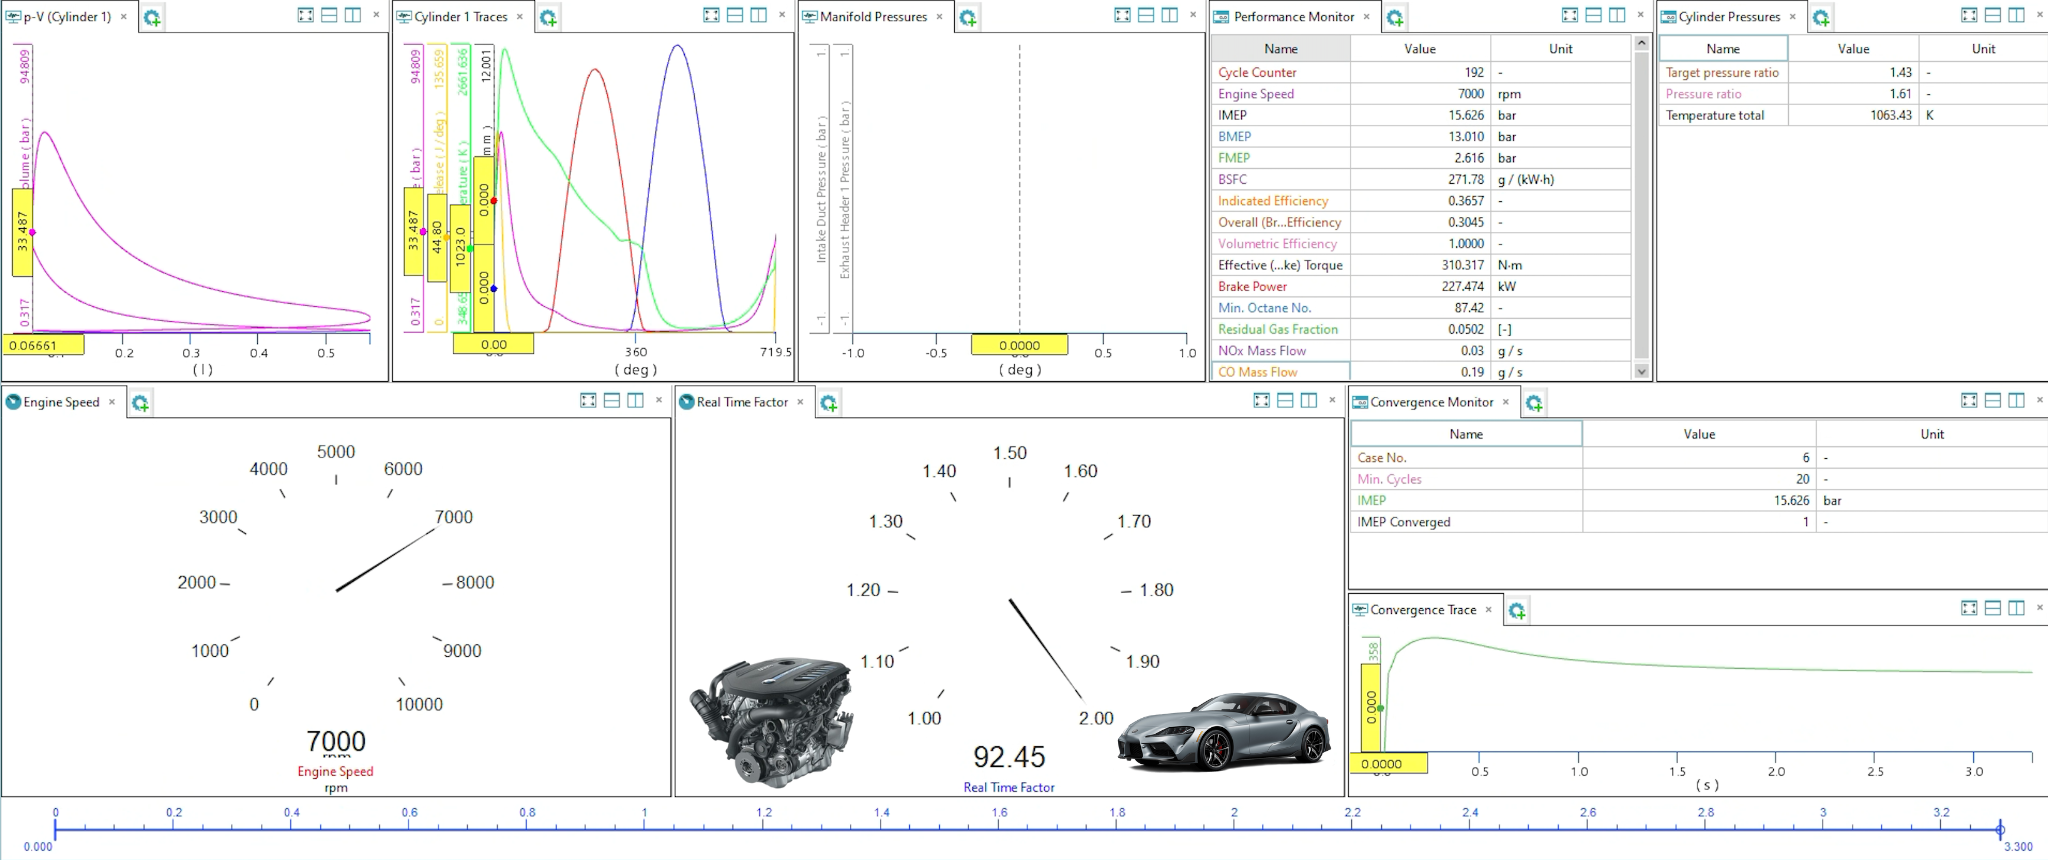
Task: Click gear-plus icon beside Cylinder Pressures tab
Action: tap(1821, 18)
